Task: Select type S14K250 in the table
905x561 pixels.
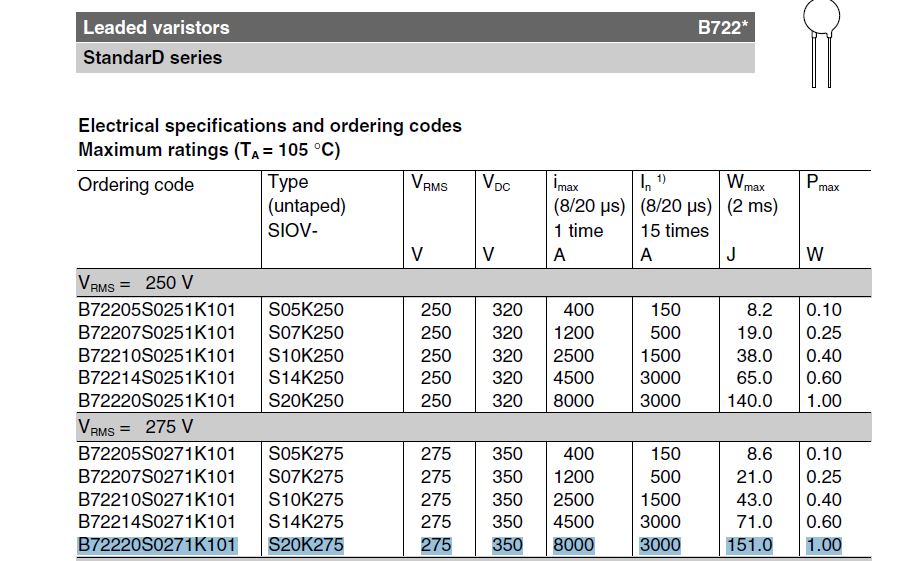Action: coord(306,377)
